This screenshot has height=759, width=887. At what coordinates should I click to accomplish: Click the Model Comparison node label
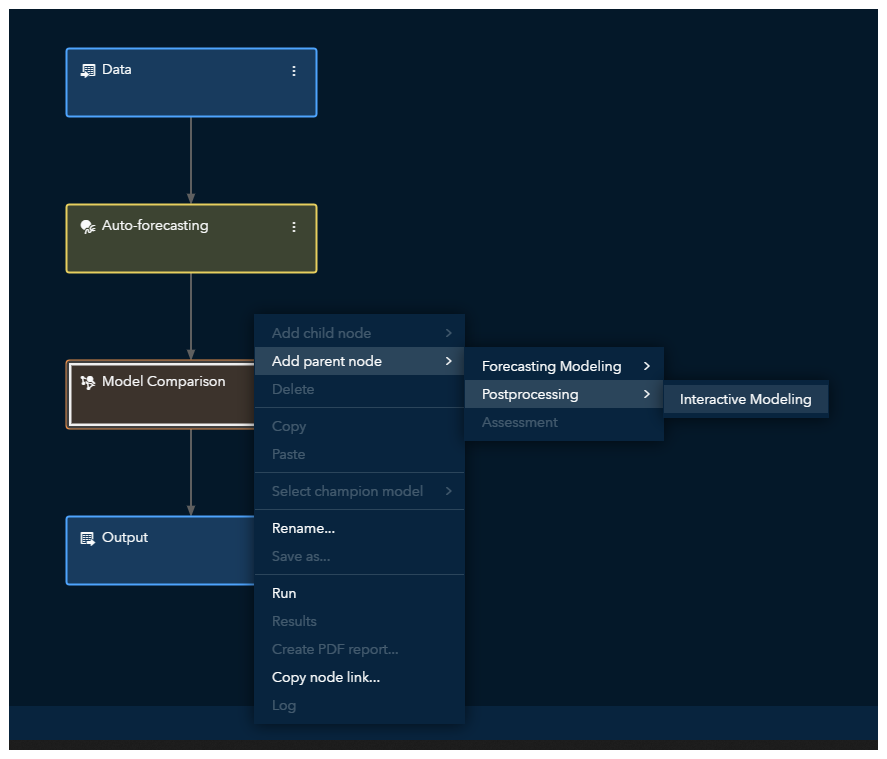(164, 381)
